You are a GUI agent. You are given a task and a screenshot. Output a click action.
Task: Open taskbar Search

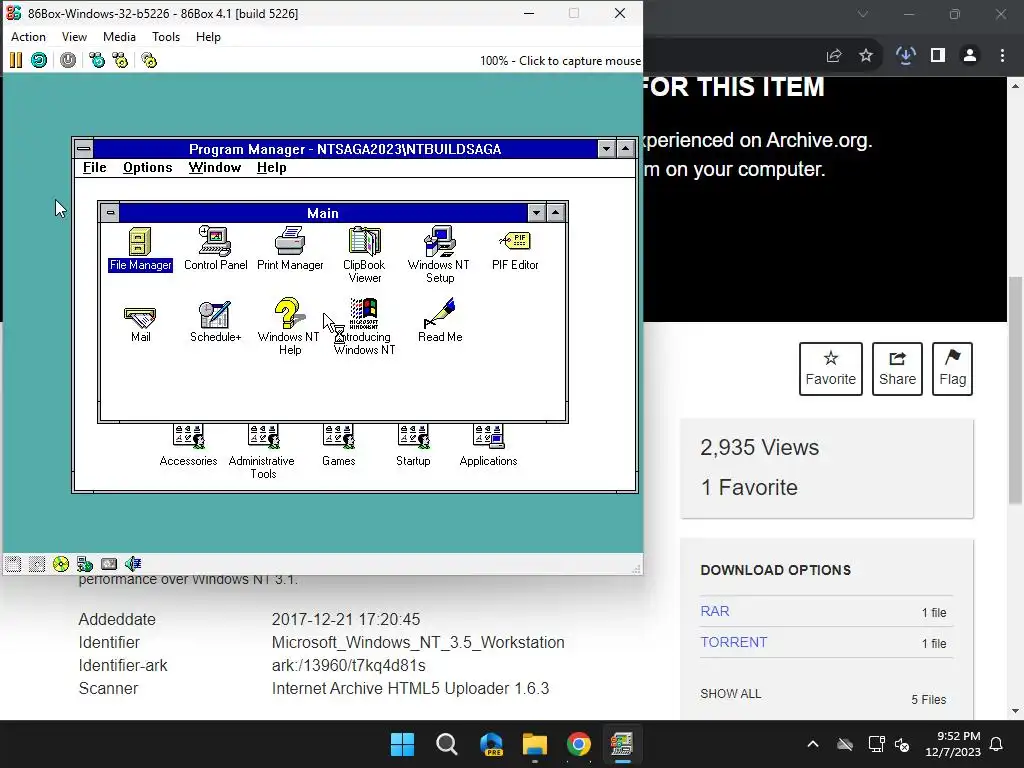[x=447, y=744]
